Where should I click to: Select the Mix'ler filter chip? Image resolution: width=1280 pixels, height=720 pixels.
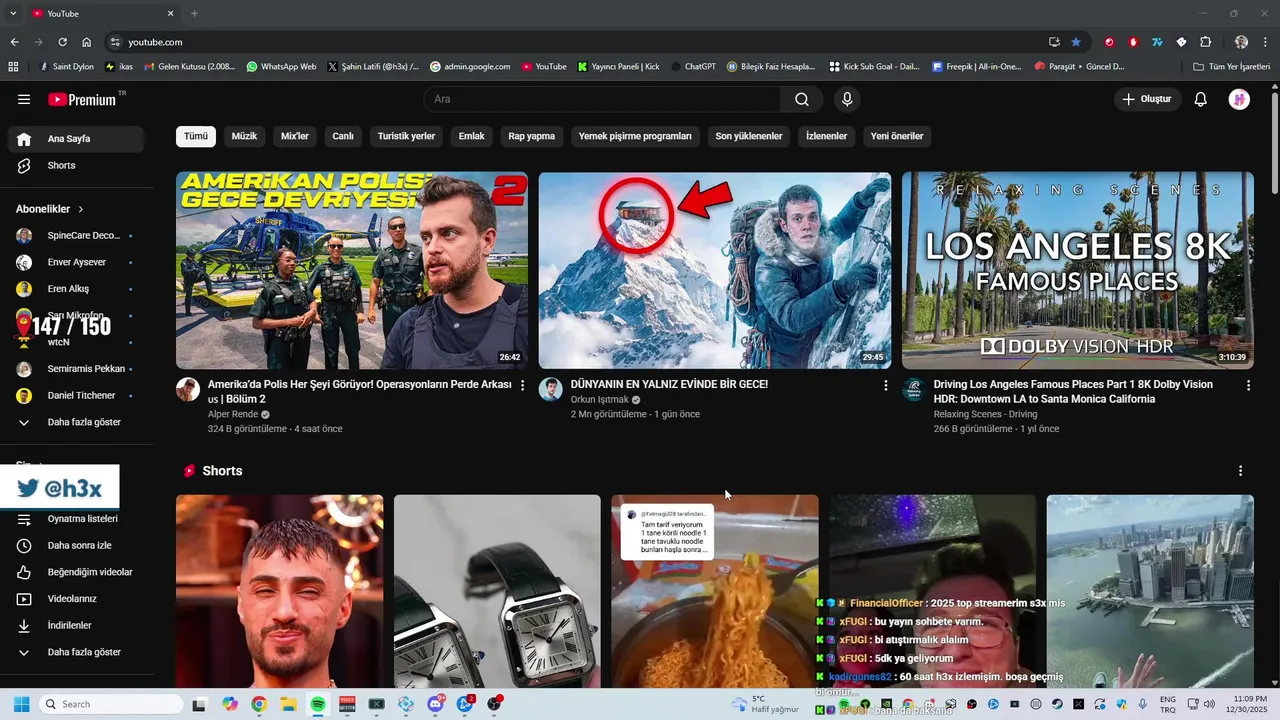pyautogui.click(x=295, y=136)
